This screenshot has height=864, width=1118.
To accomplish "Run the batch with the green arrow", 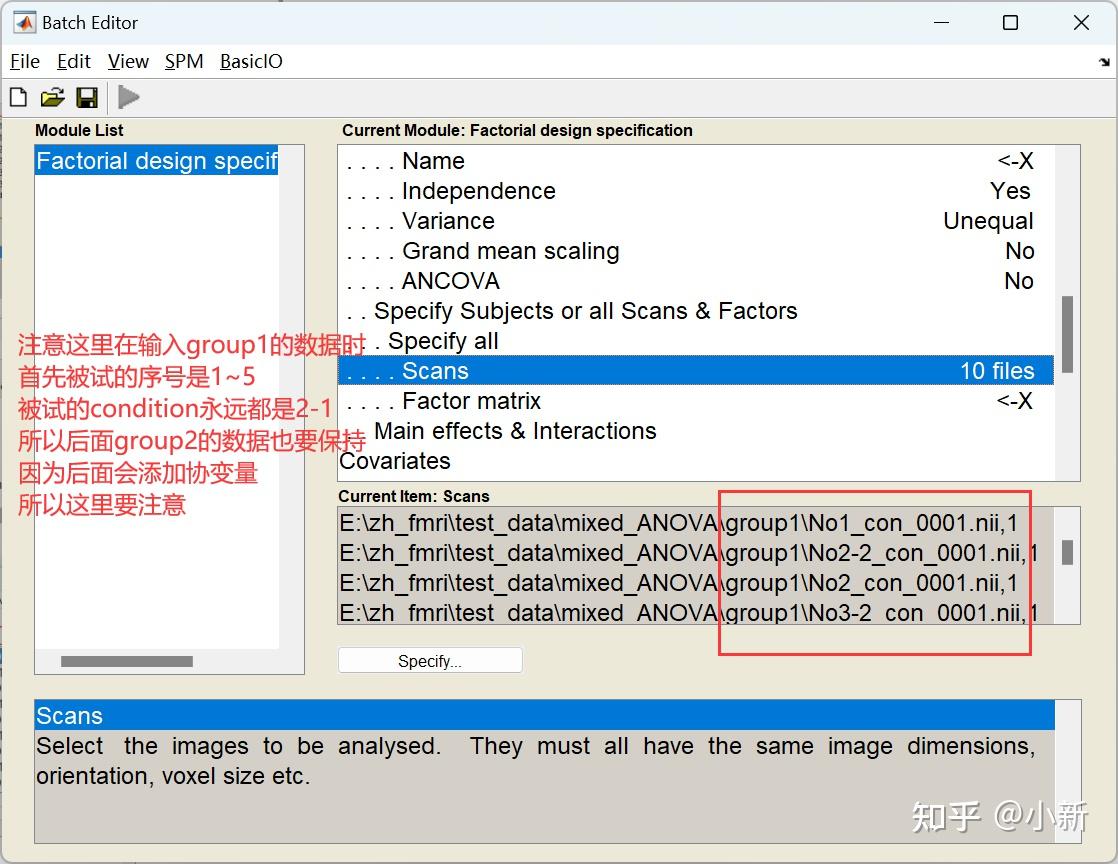I will point(128,96).
